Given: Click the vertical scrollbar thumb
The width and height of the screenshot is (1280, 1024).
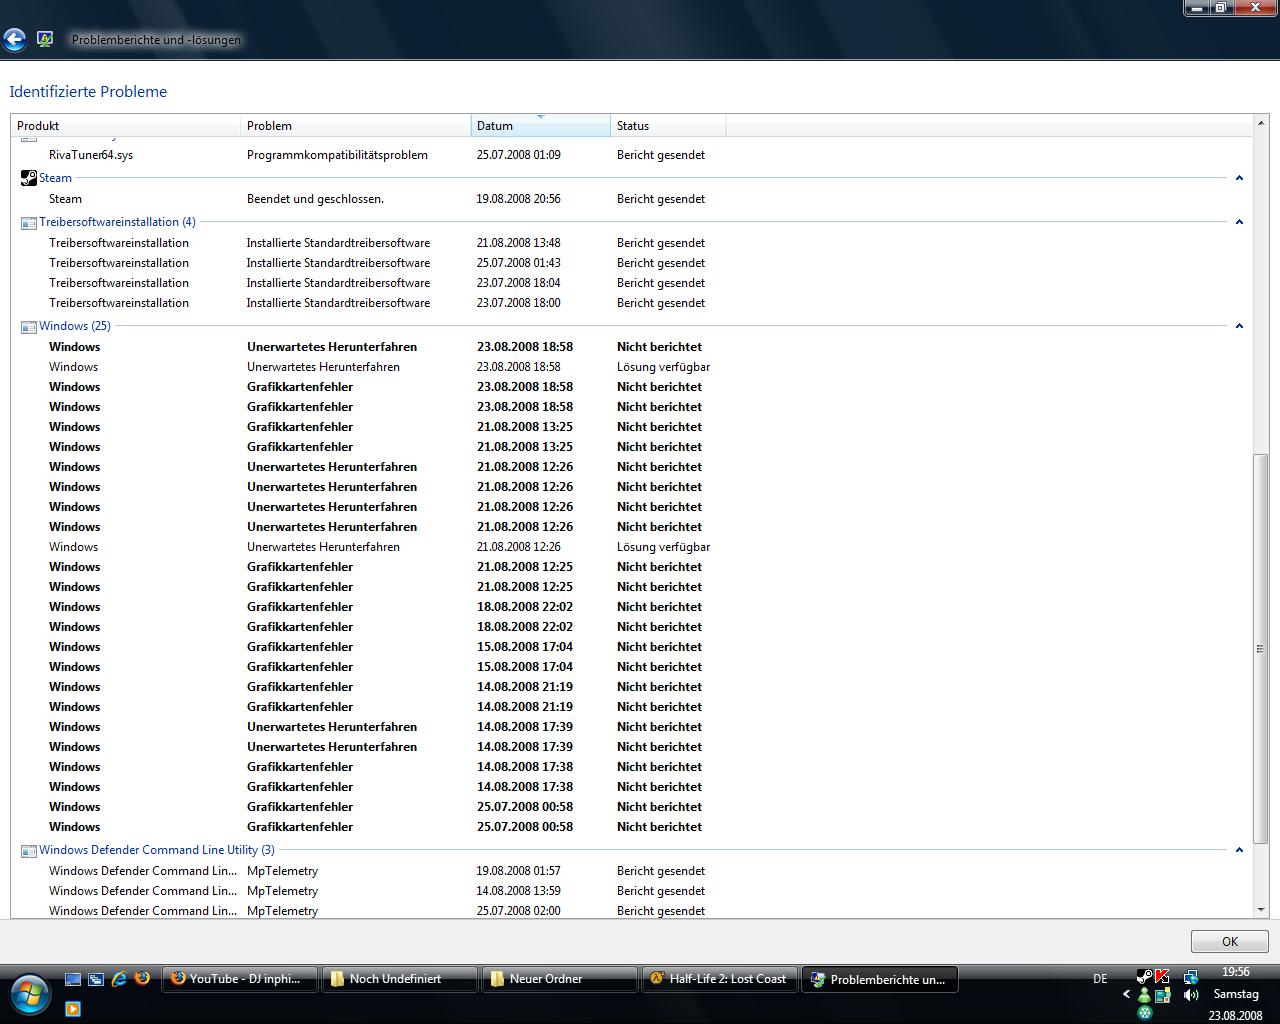Looking at the screenshot, I should coord(1260,648).
